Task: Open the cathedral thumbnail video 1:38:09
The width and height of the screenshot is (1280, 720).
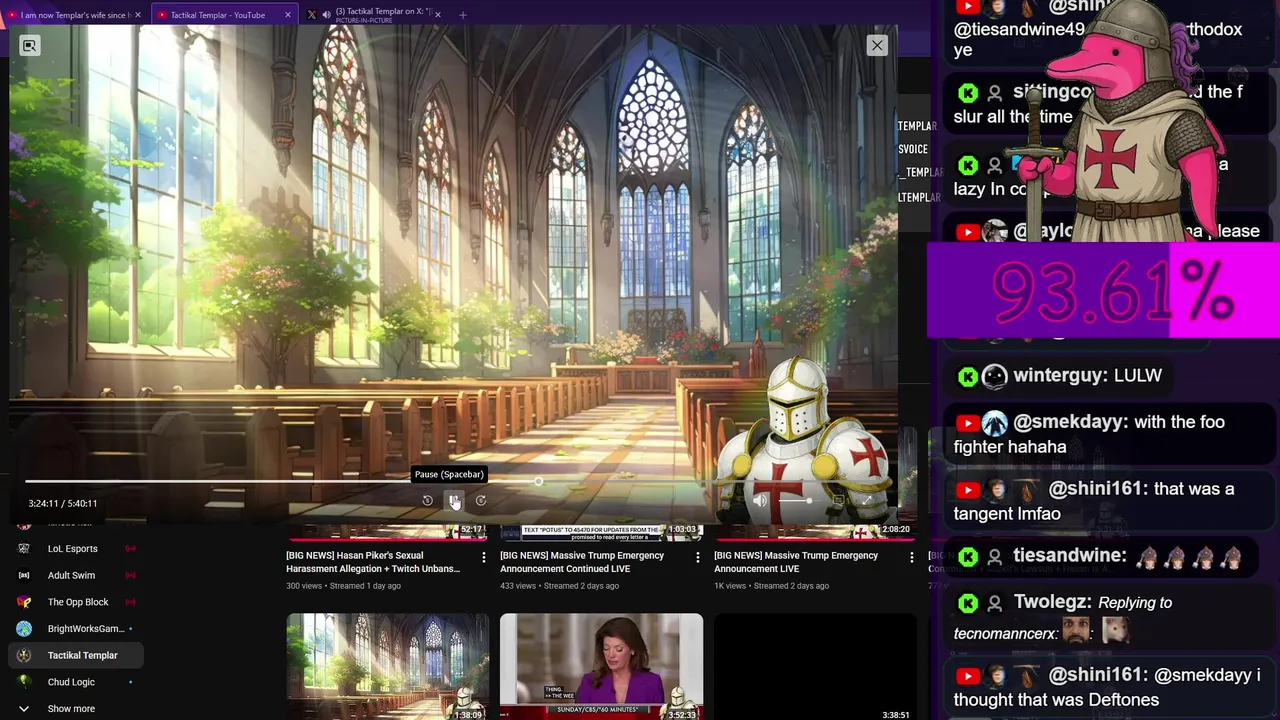Action: pyautogui.click(x=388, y=666)
